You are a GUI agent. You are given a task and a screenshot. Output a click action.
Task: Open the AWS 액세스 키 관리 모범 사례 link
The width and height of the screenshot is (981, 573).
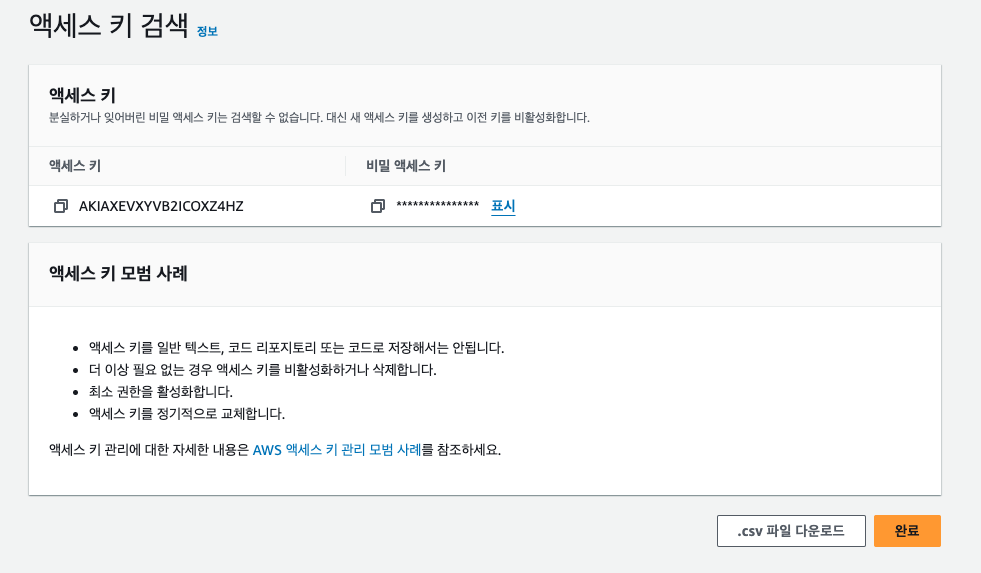(337, 450)
